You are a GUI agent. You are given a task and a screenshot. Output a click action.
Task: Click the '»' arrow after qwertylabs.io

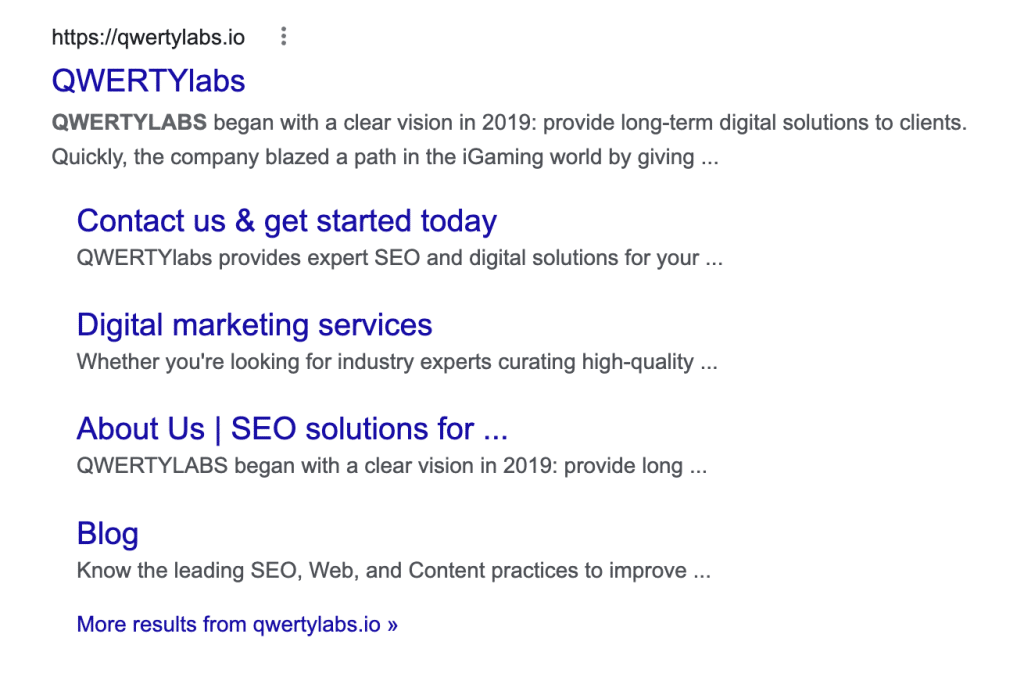click(392, 624)
